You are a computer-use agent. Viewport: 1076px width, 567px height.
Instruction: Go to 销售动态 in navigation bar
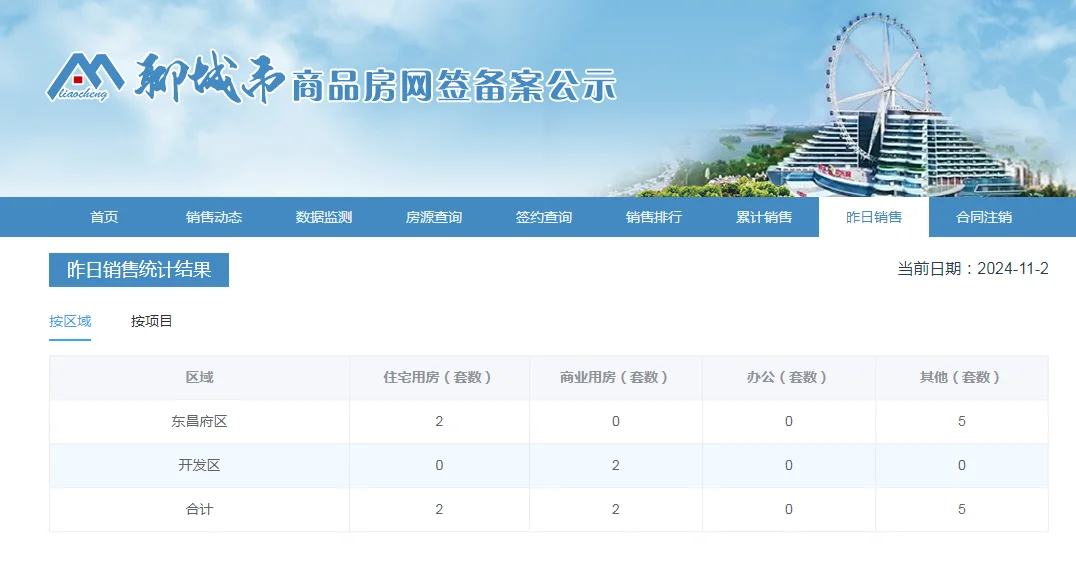tap(214, 217)
